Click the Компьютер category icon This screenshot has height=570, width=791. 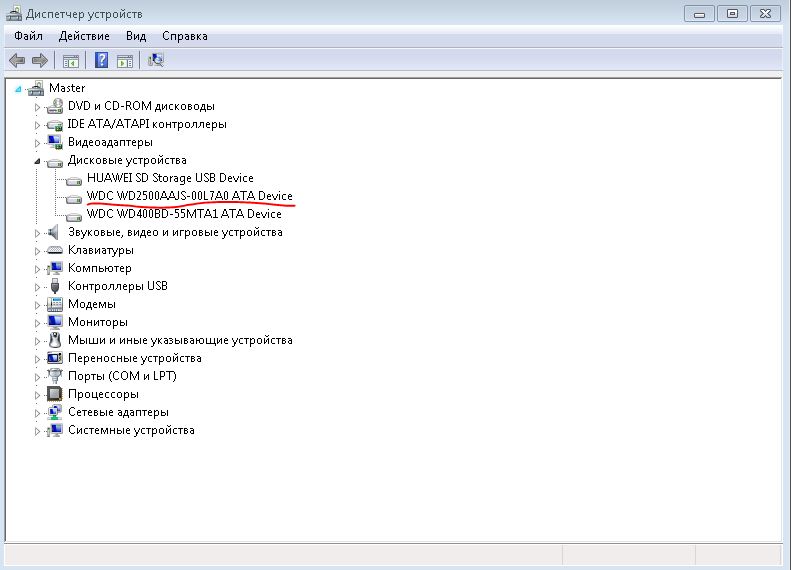point(54,268)
